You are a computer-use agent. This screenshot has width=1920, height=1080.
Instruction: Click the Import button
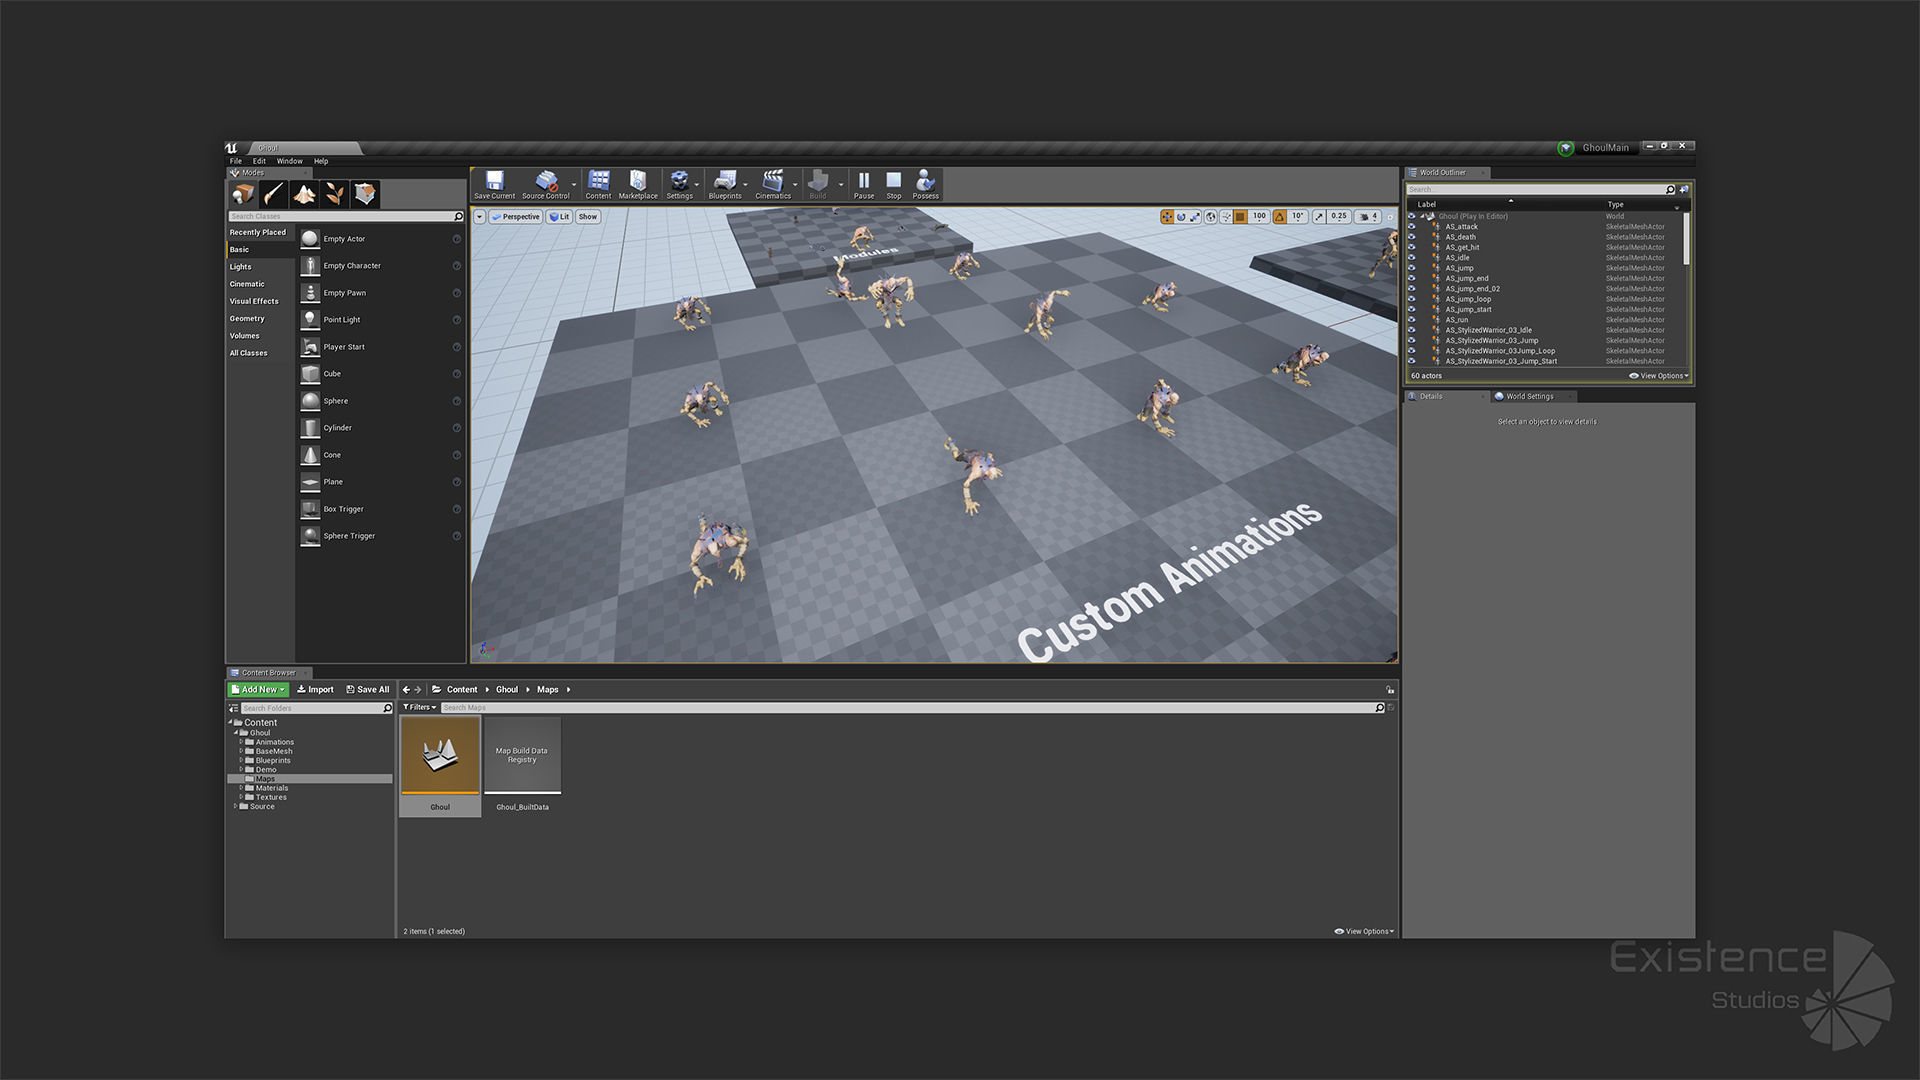pos(315,690)
